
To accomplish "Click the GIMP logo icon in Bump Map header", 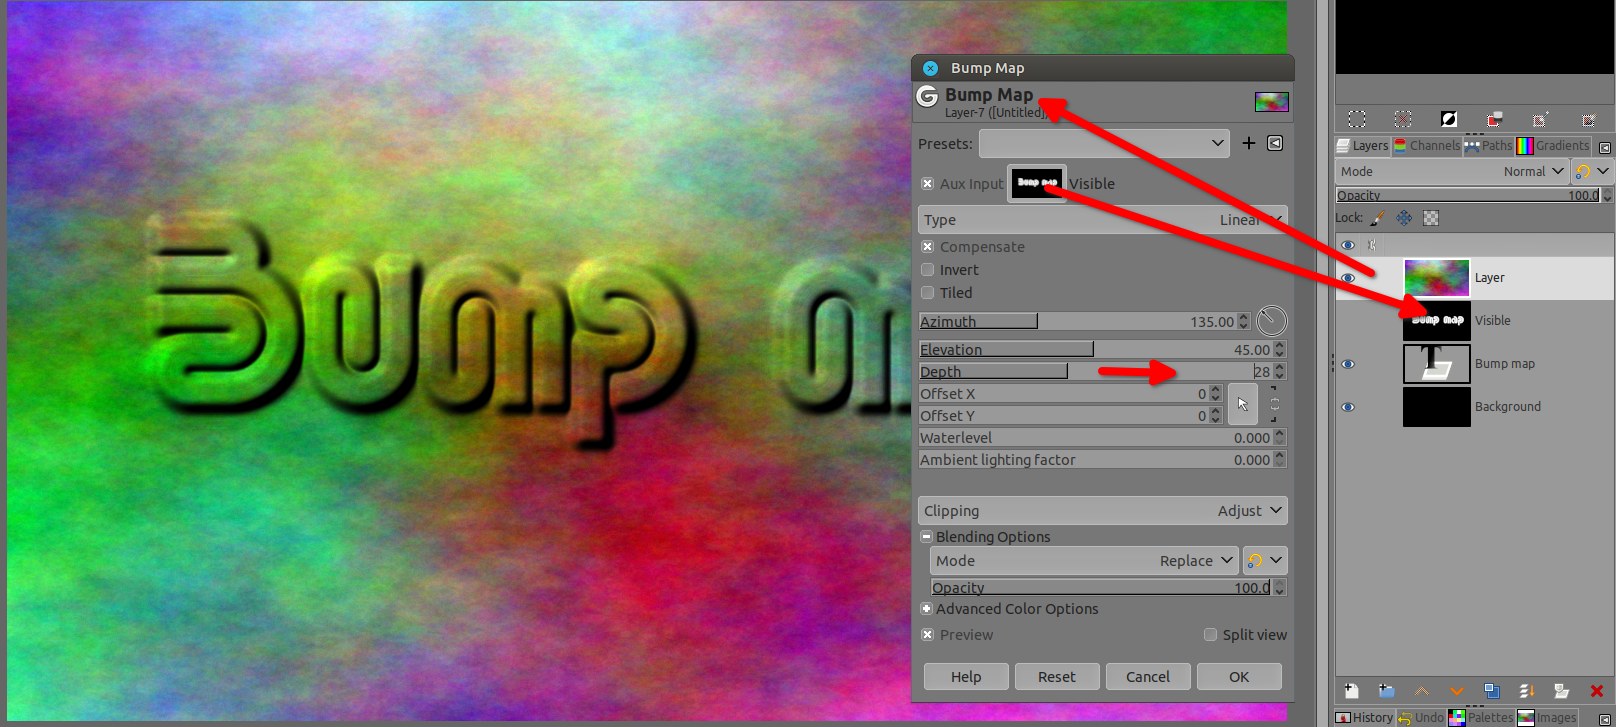I will click(928, 96).
